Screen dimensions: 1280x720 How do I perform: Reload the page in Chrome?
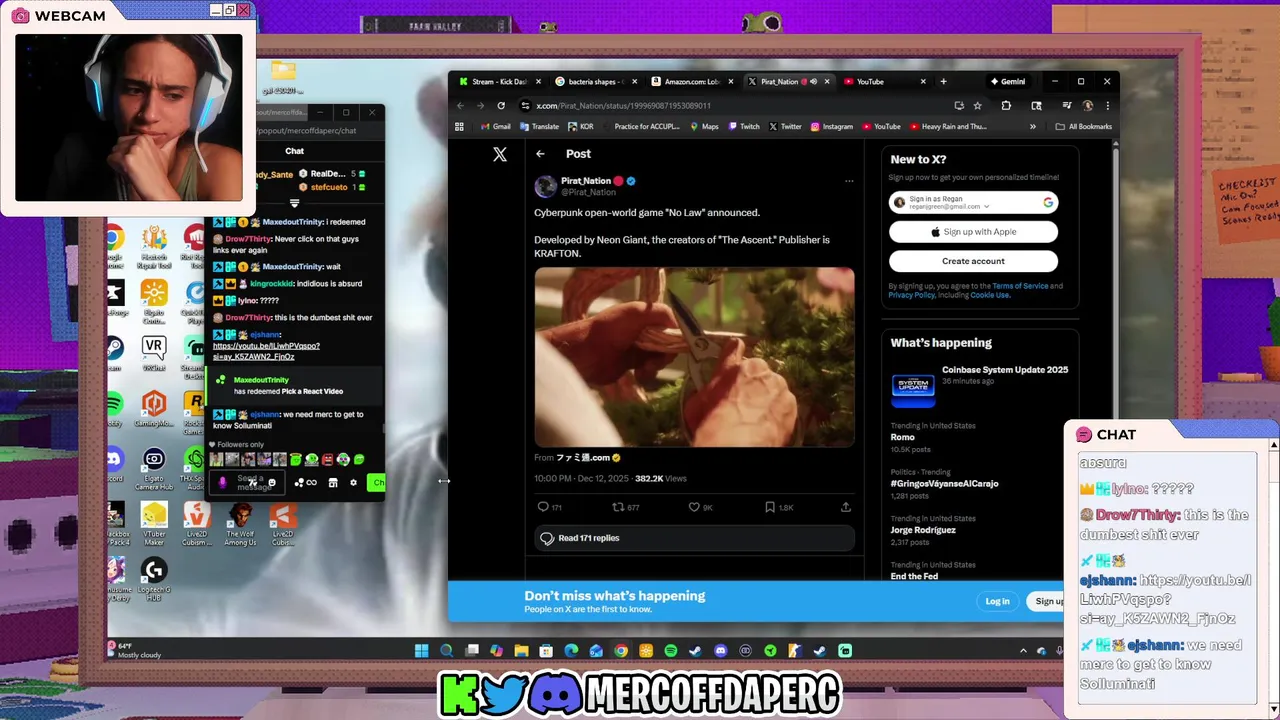click(501, 106)
